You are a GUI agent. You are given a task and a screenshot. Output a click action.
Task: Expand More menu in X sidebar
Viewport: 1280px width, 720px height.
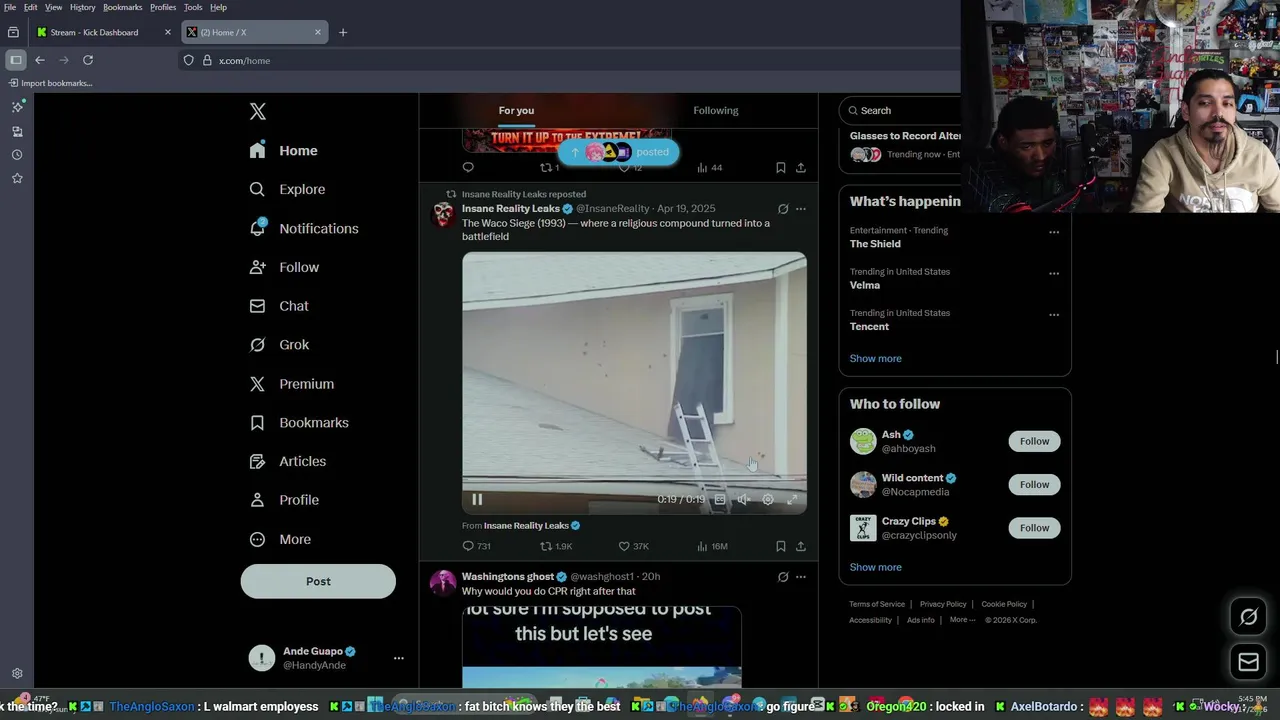point(281,539)
